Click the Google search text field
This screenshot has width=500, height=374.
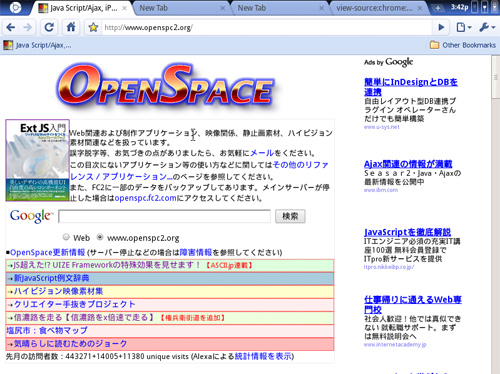coord(164,216)
